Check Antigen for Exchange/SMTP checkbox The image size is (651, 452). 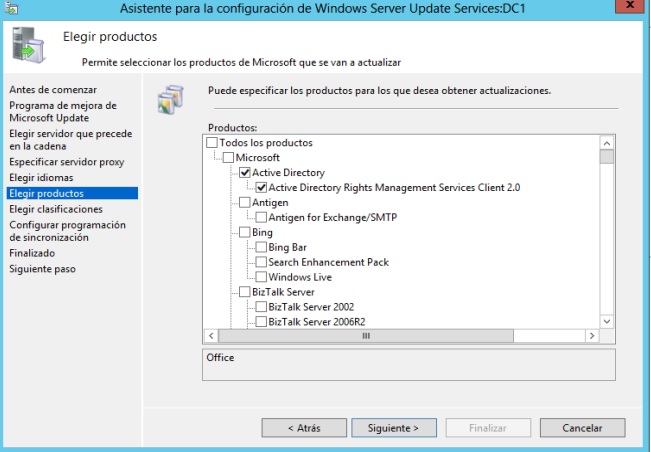pyautogui.click(x=261, y=217)
